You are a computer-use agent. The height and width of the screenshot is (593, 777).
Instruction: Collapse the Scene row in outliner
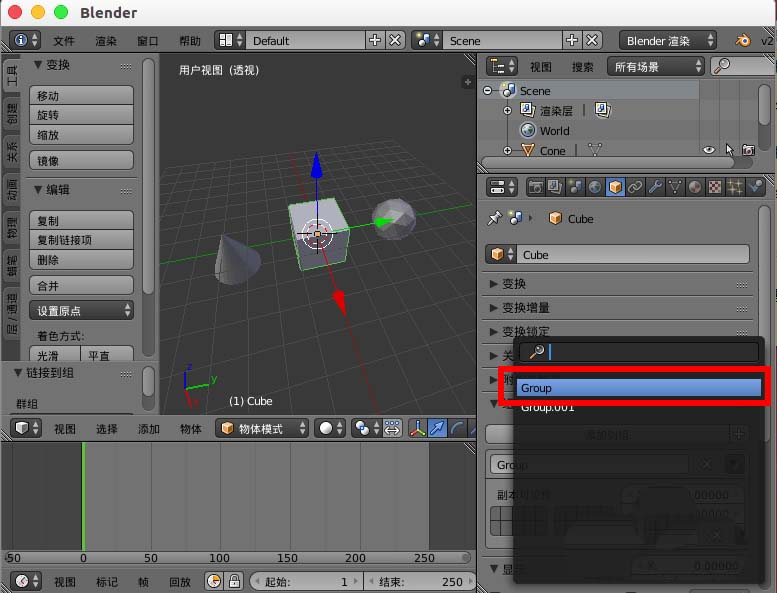pos(488,91)
